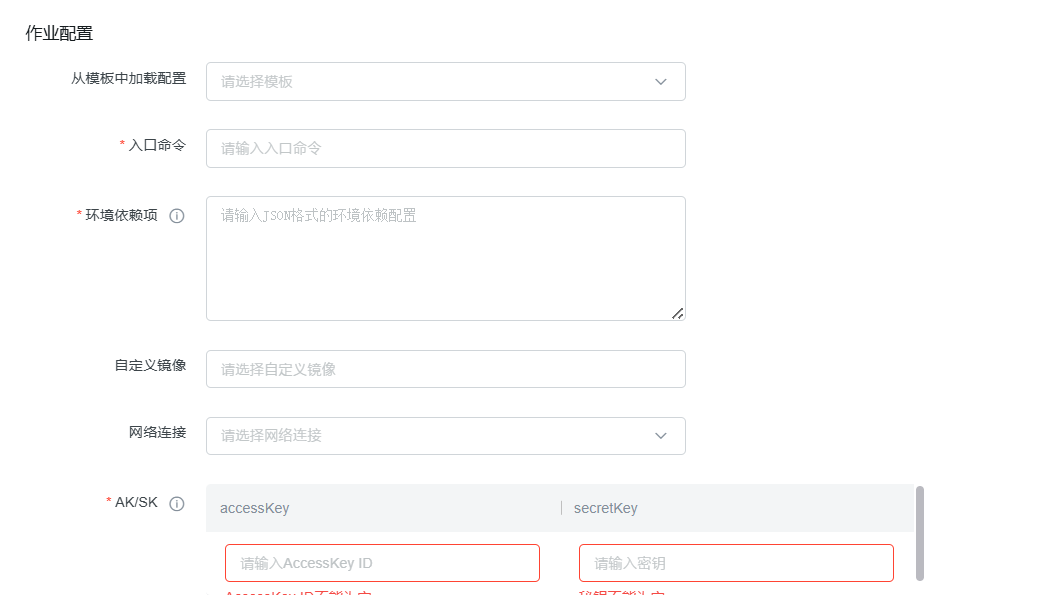
Task: Open the 网络连接 select field
Action: pyautogui.click(x=430, y=436)
